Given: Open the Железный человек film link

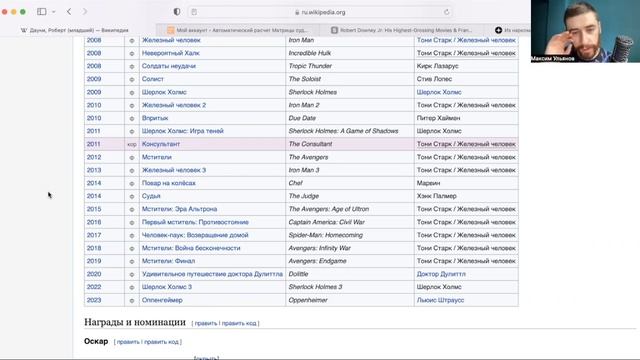Looking at the screenshot, I should (x=171, y=40).
